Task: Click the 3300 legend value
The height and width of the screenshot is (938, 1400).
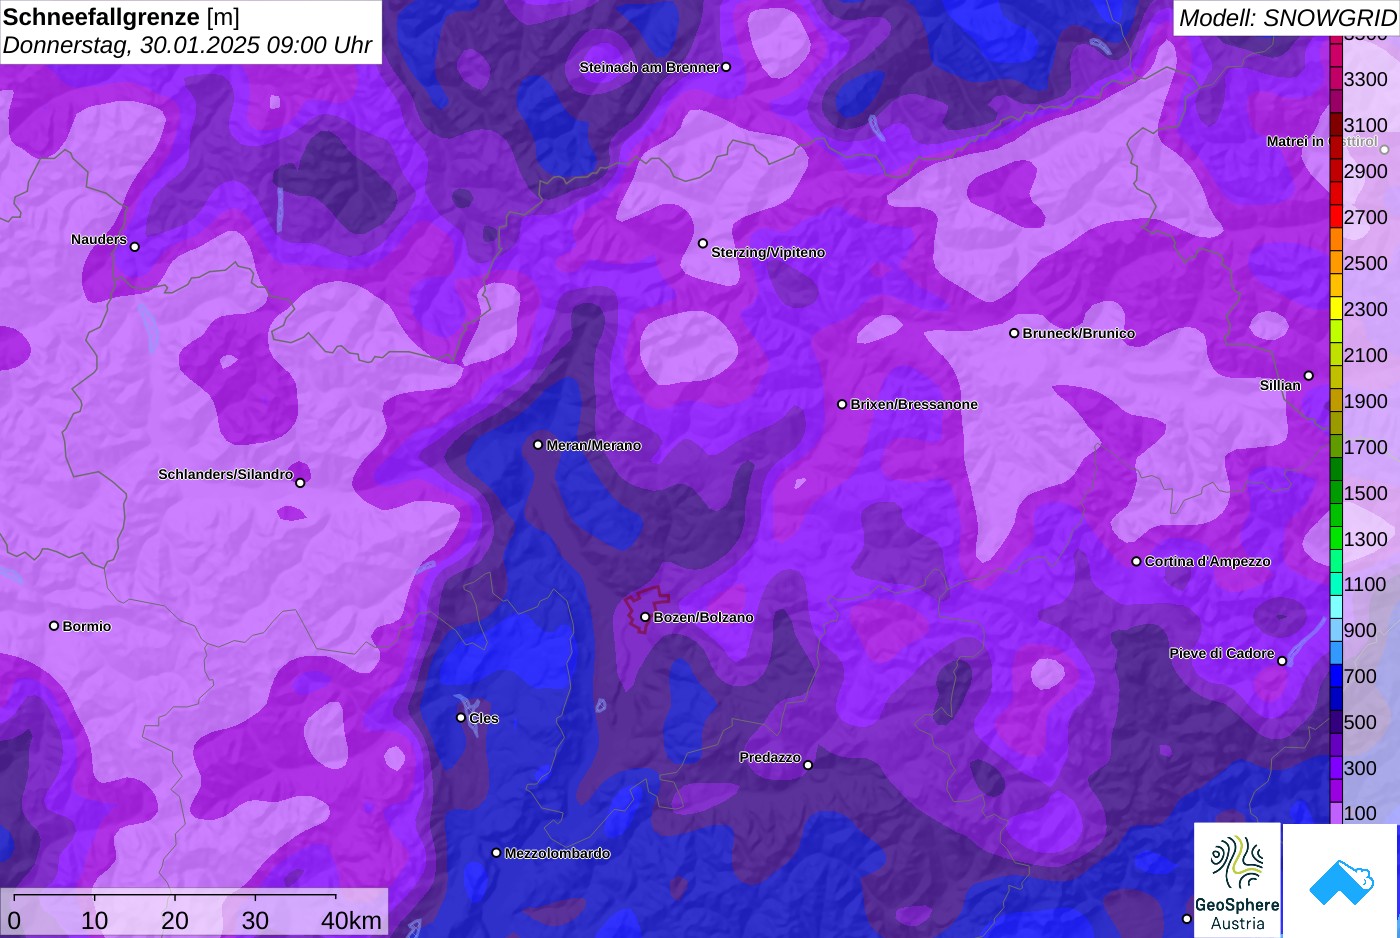Action: [1366, 79]
